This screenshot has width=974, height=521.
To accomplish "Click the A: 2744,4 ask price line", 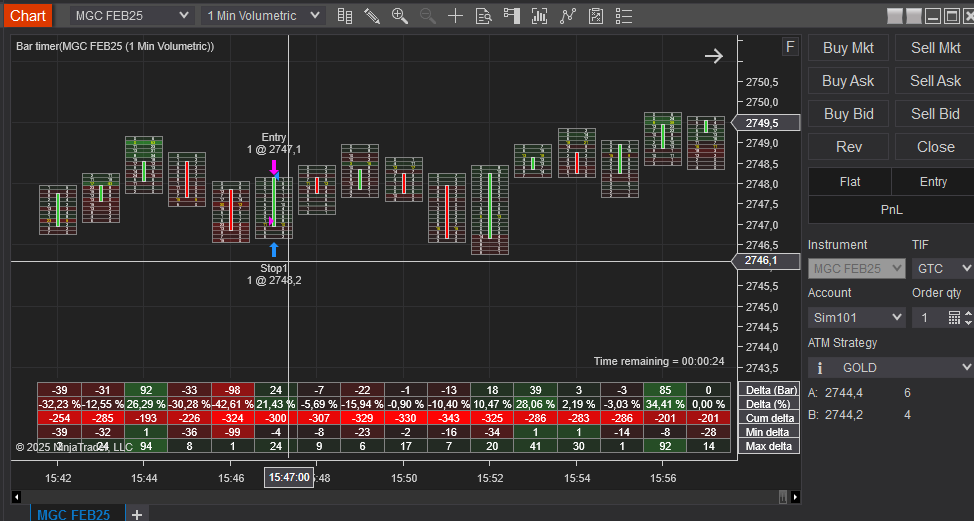I will click(x=860, y=392).
